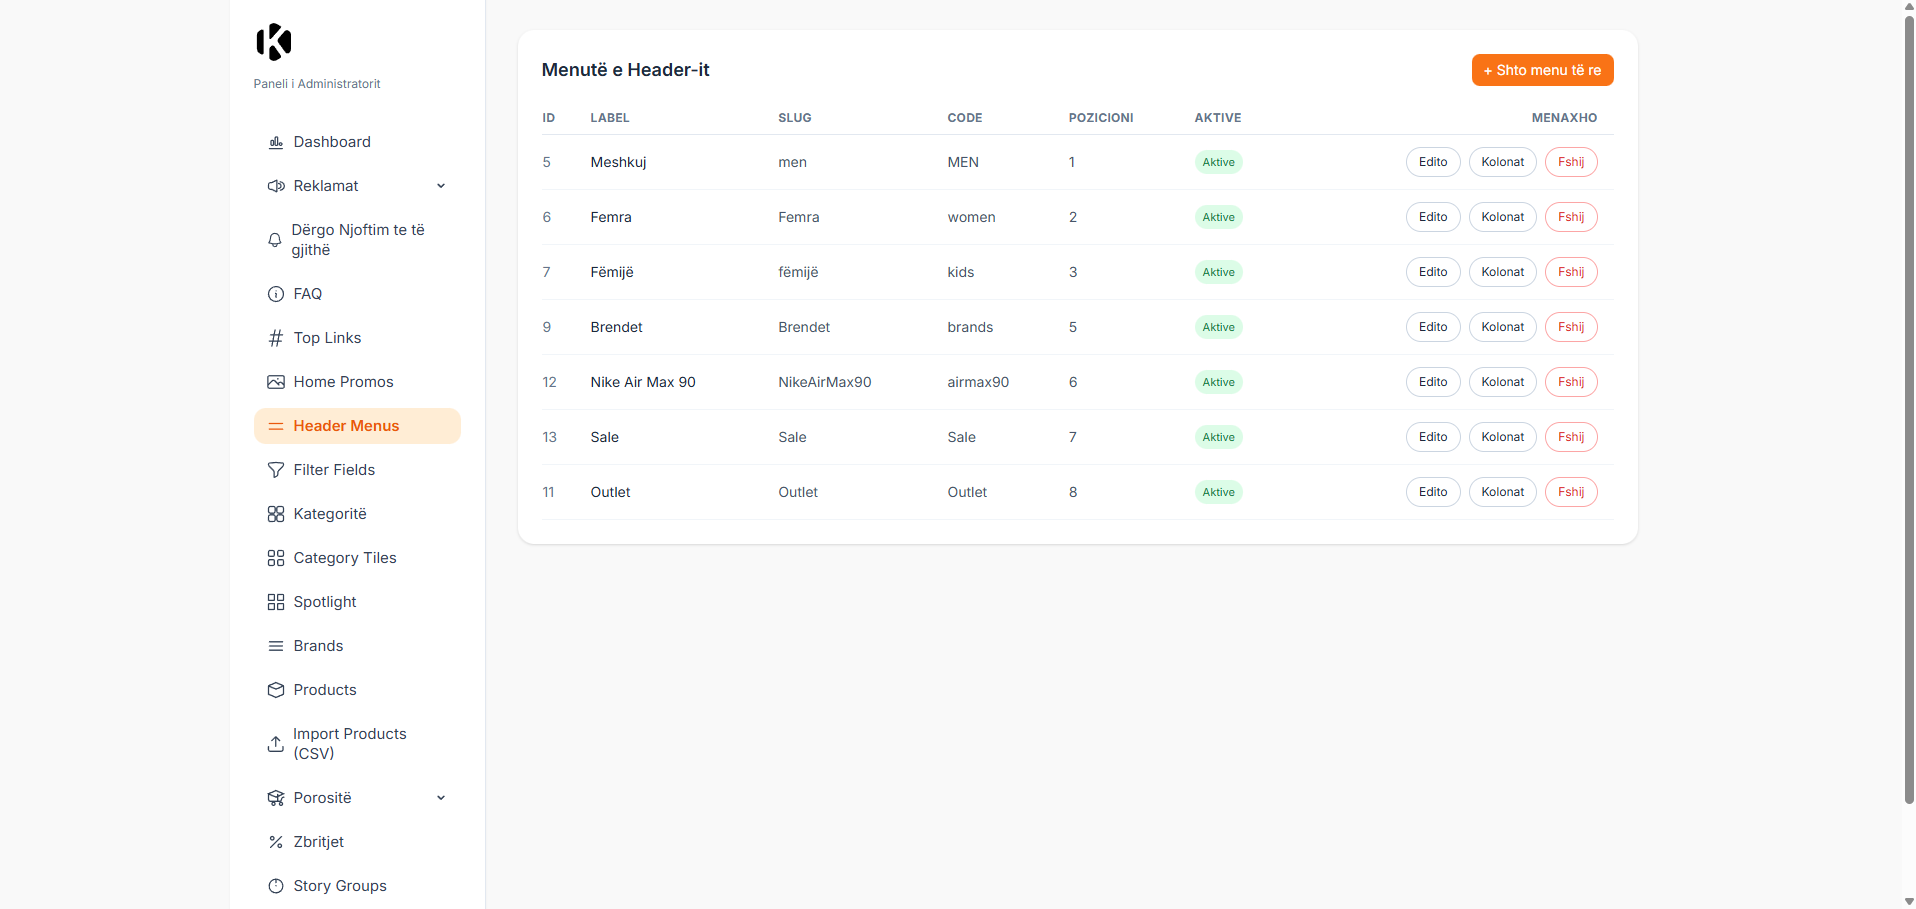Open Story Groups in the sidebar

(340, 886)
